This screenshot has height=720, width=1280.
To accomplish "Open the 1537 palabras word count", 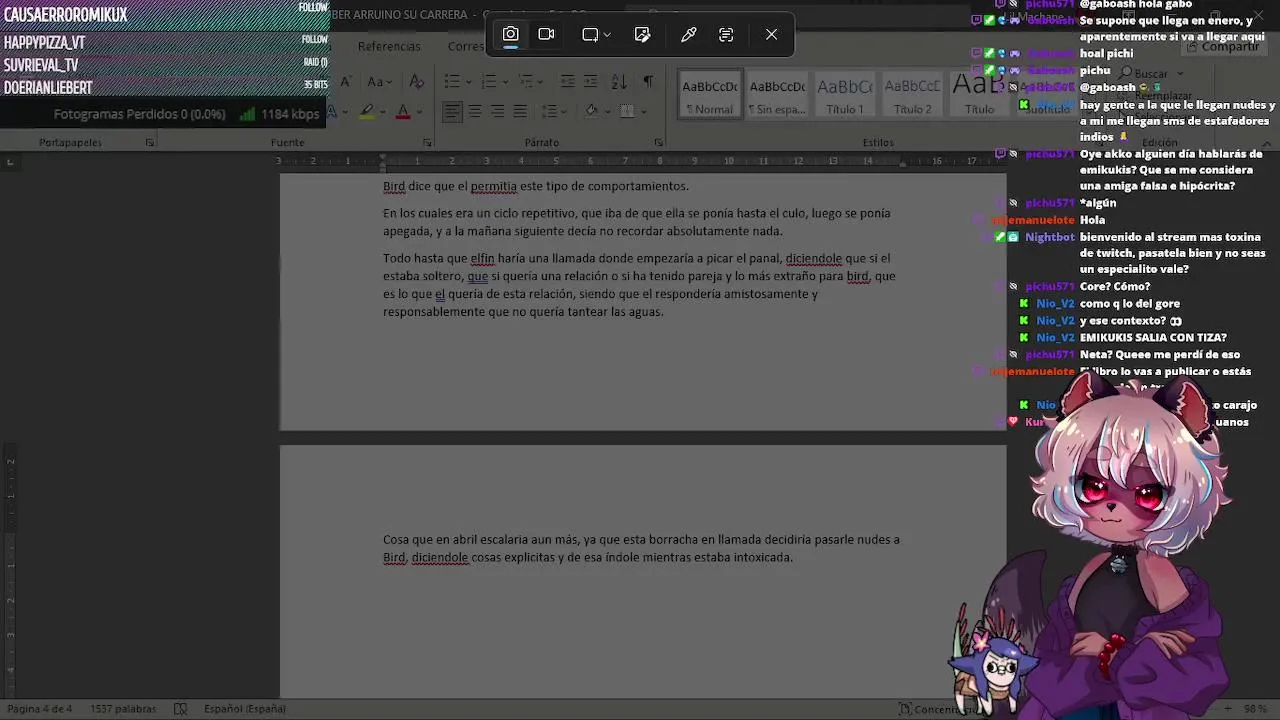I will (x=123, y=709).
